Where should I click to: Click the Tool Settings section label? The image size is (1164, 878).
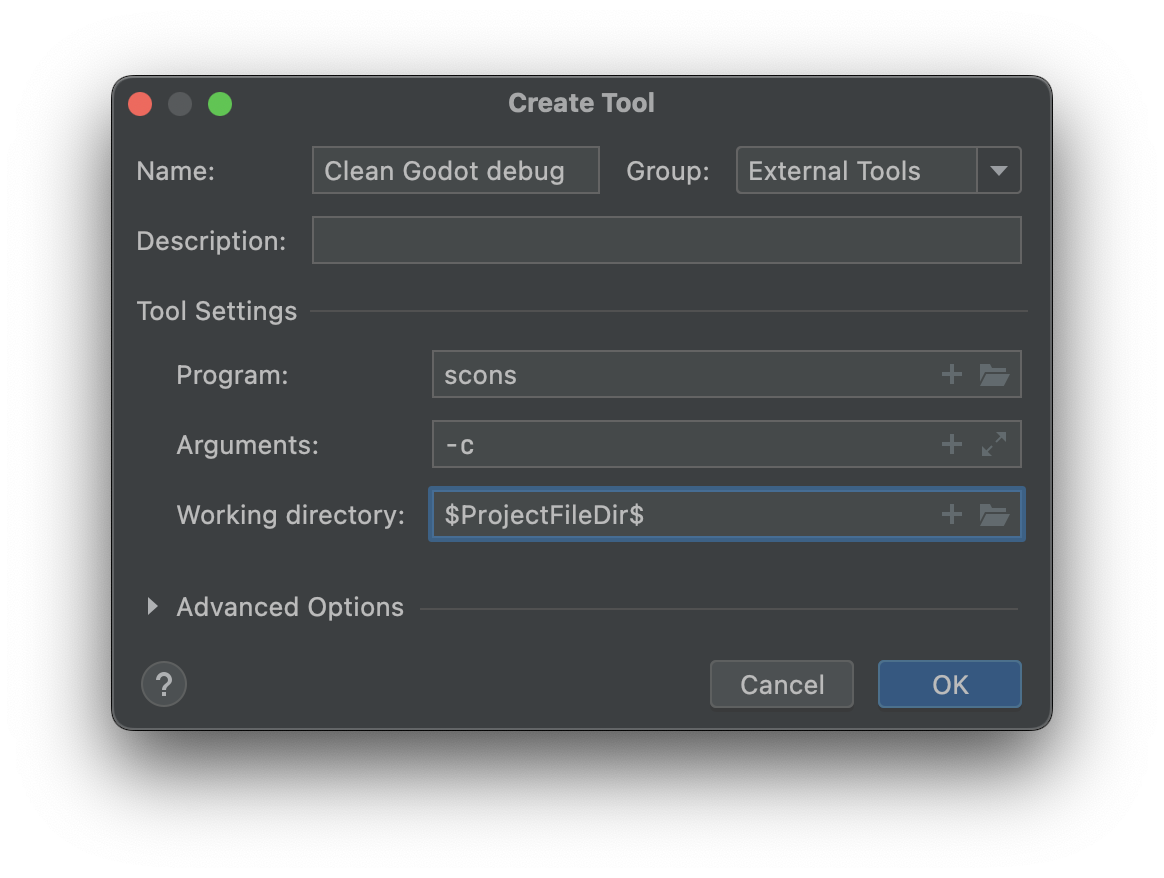tap(217, 311)
